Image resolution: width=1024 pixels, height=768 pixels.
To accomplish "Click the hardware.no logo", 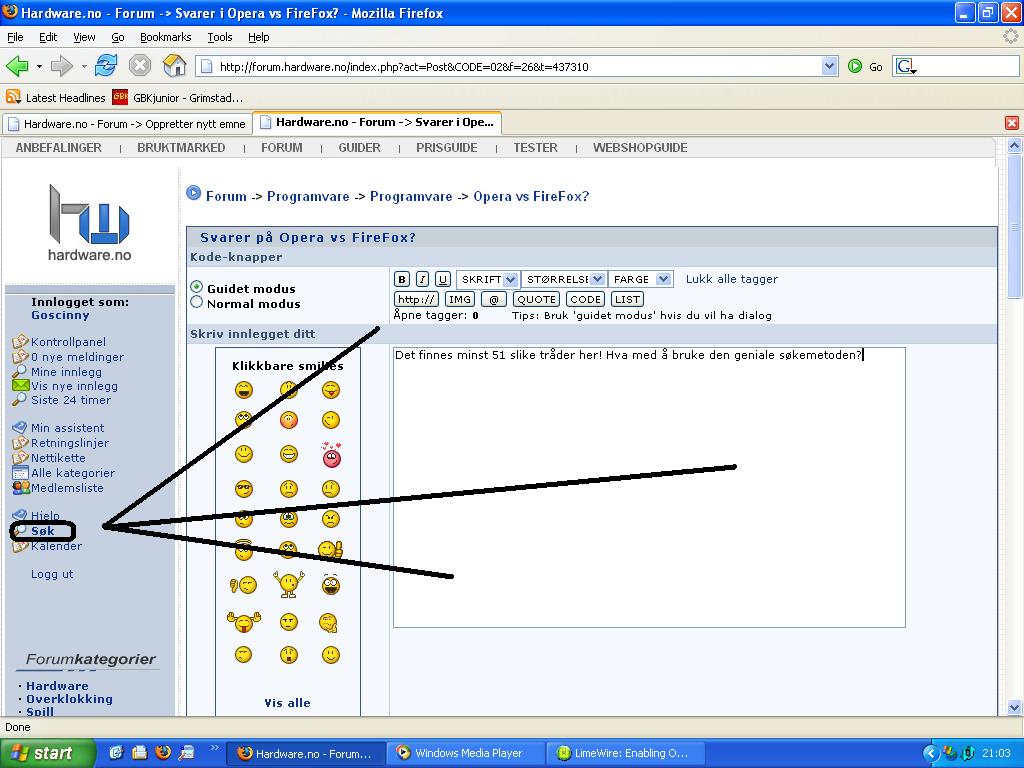I will click(x=89, y=223).
